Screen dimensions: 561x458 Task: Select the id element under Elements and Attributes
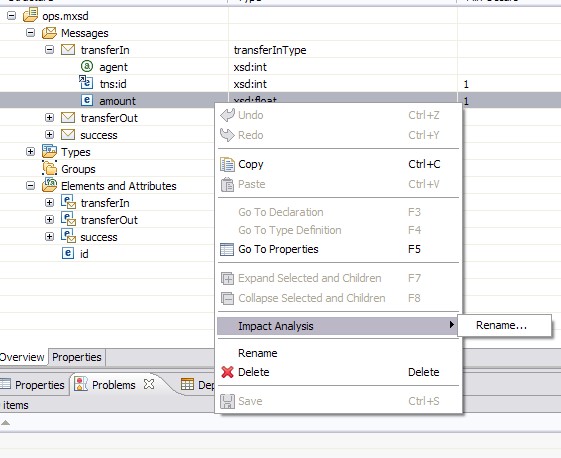[84, 254]
